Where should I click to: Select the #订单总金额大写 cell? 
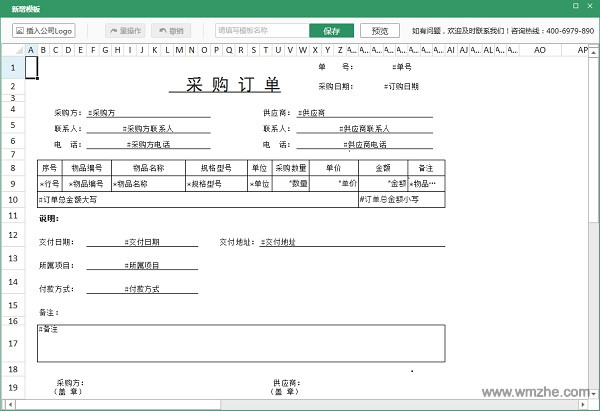(198, 199)
